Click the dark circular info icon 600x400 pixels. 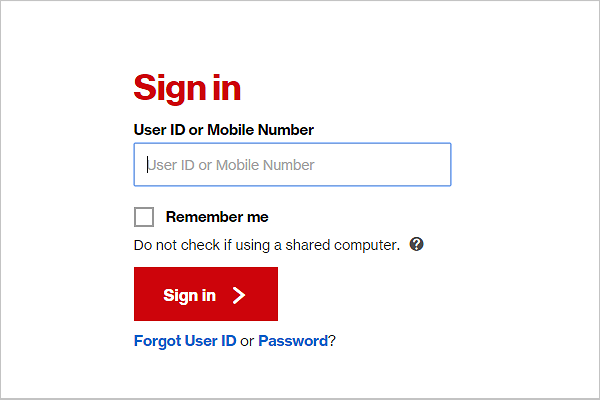click(x=417, y=244)
